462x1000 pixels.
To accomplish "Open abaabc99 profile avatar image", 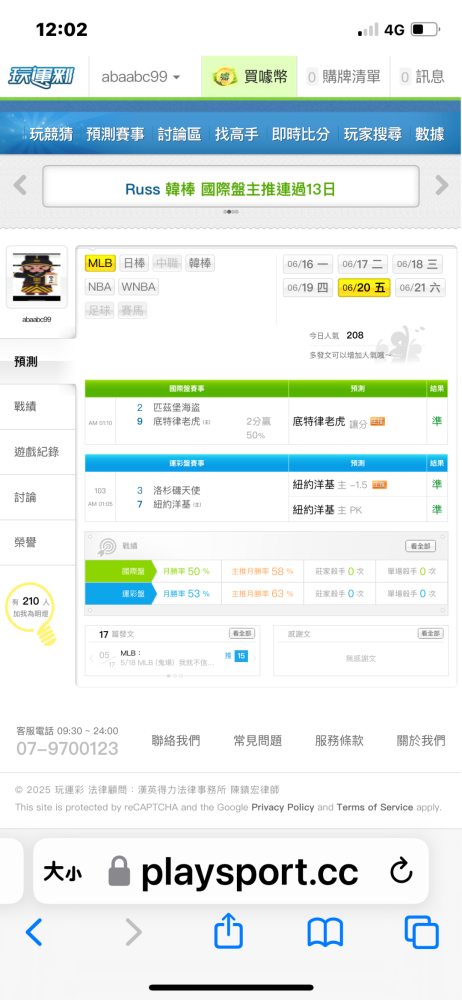I will tap(36, 278).
